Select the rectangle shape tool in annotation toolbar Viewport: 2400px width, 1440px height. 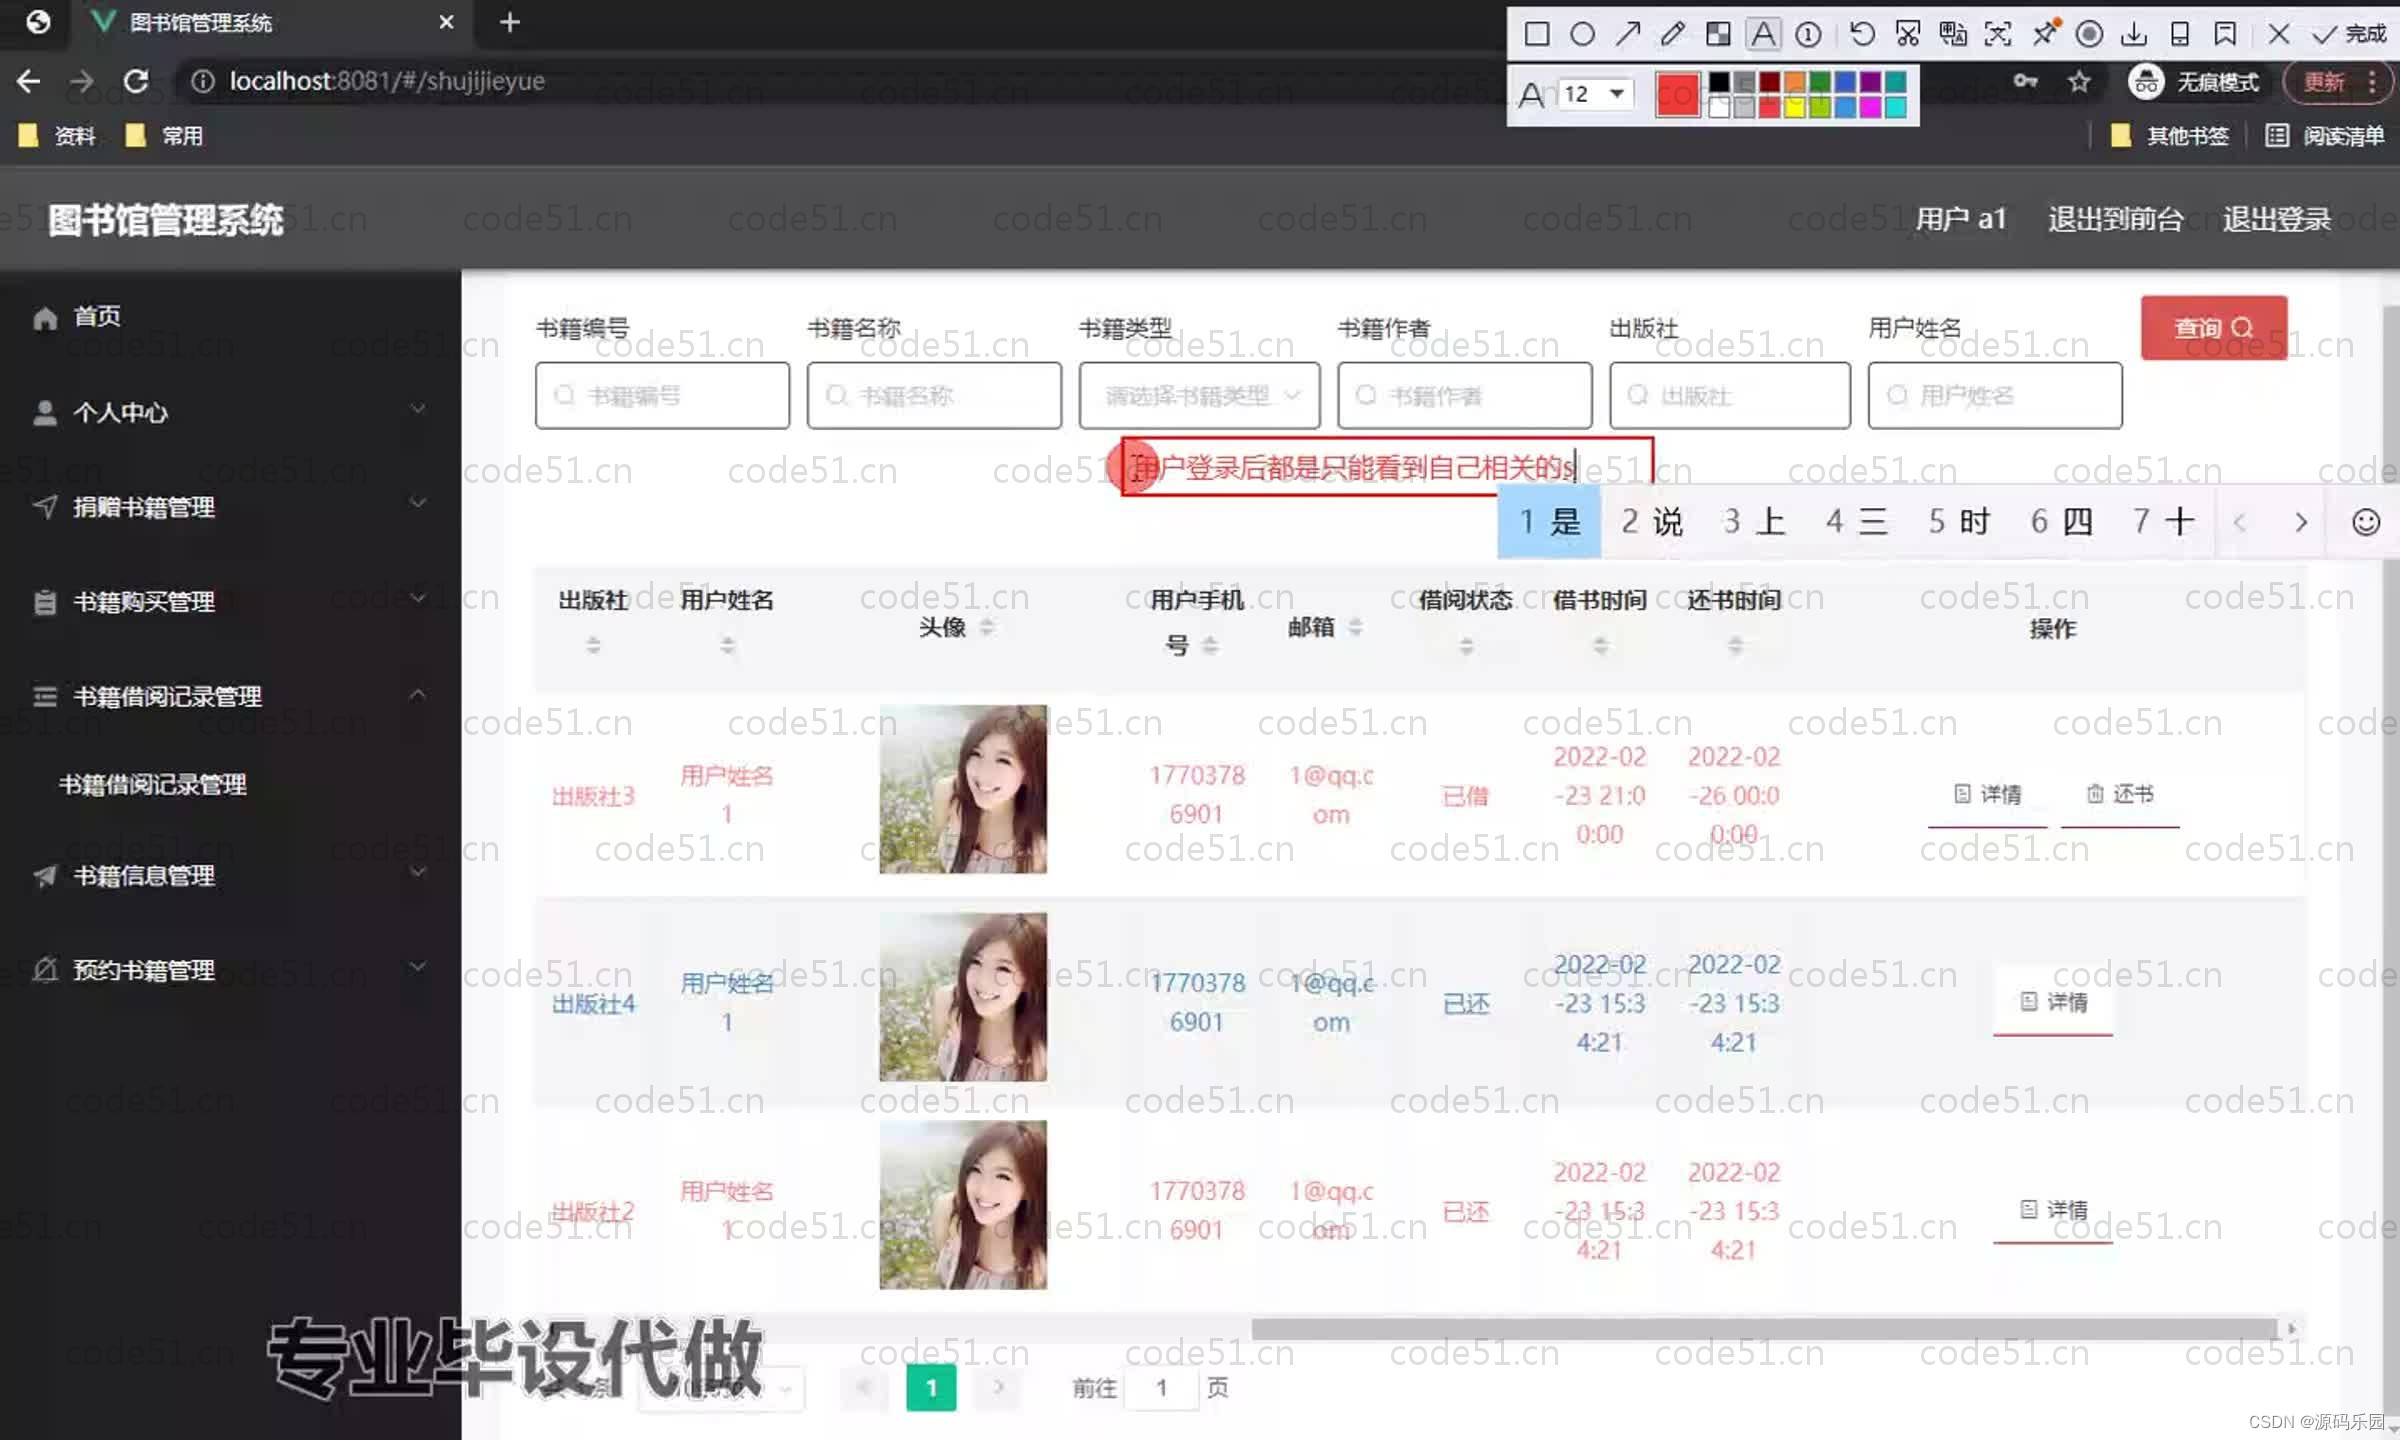tap(1537, 33)
